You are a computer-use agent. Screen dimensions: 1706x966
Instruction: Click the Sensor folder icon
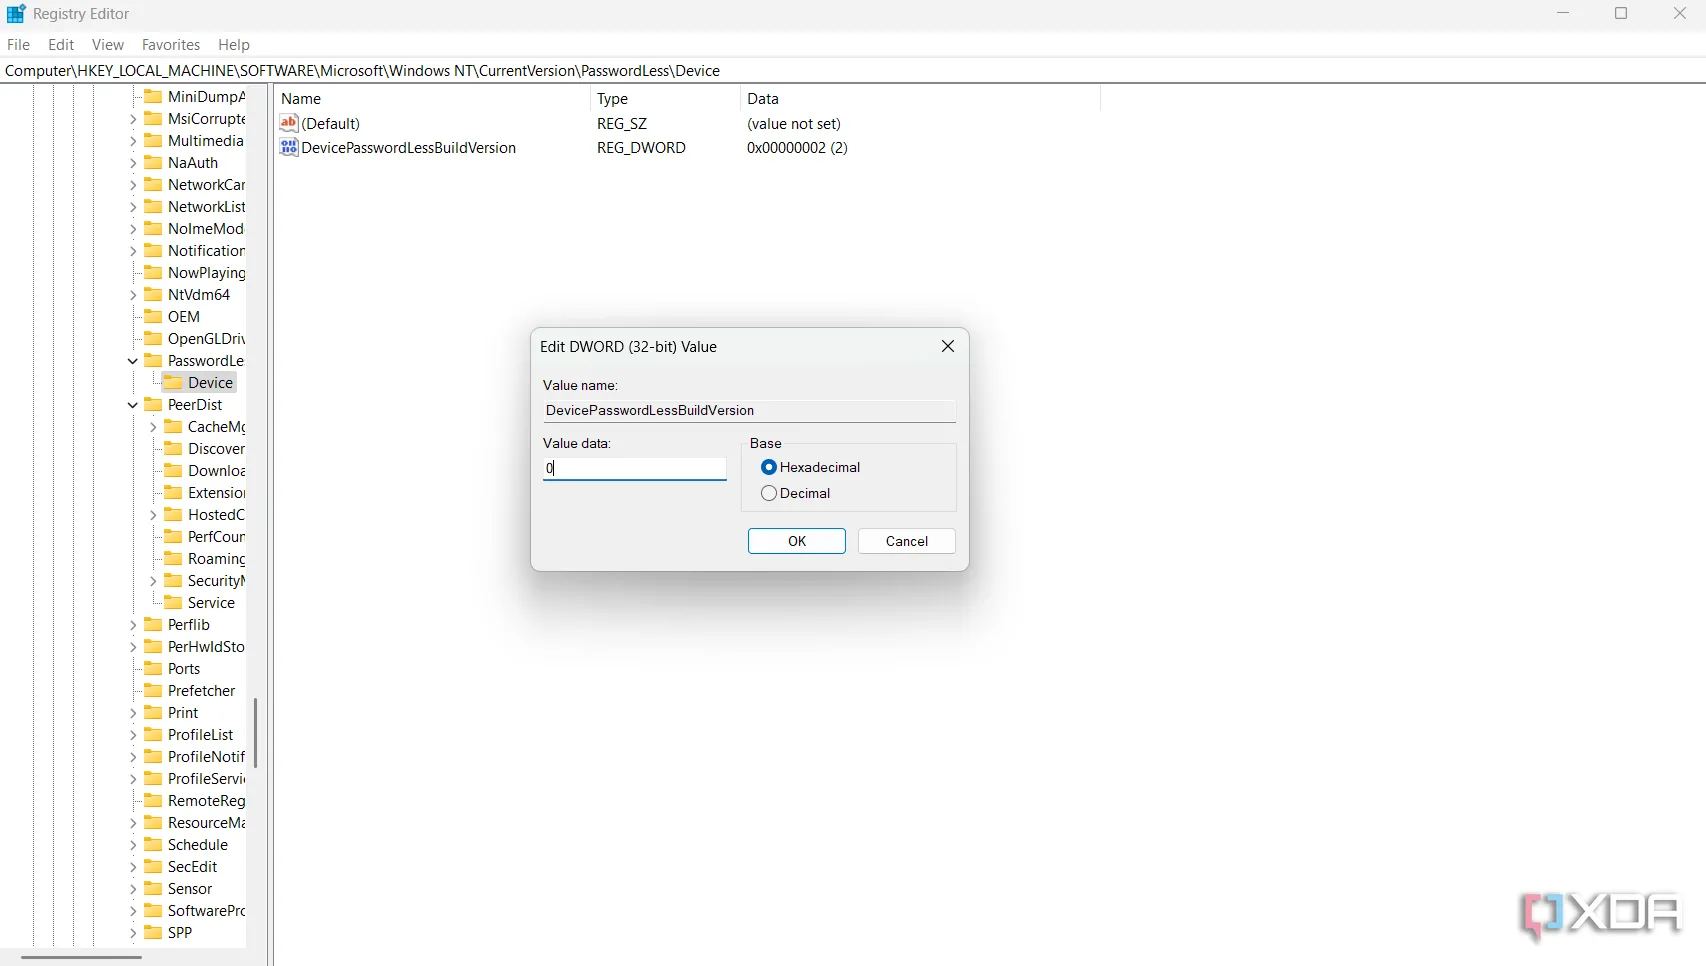tap(153, 889)
